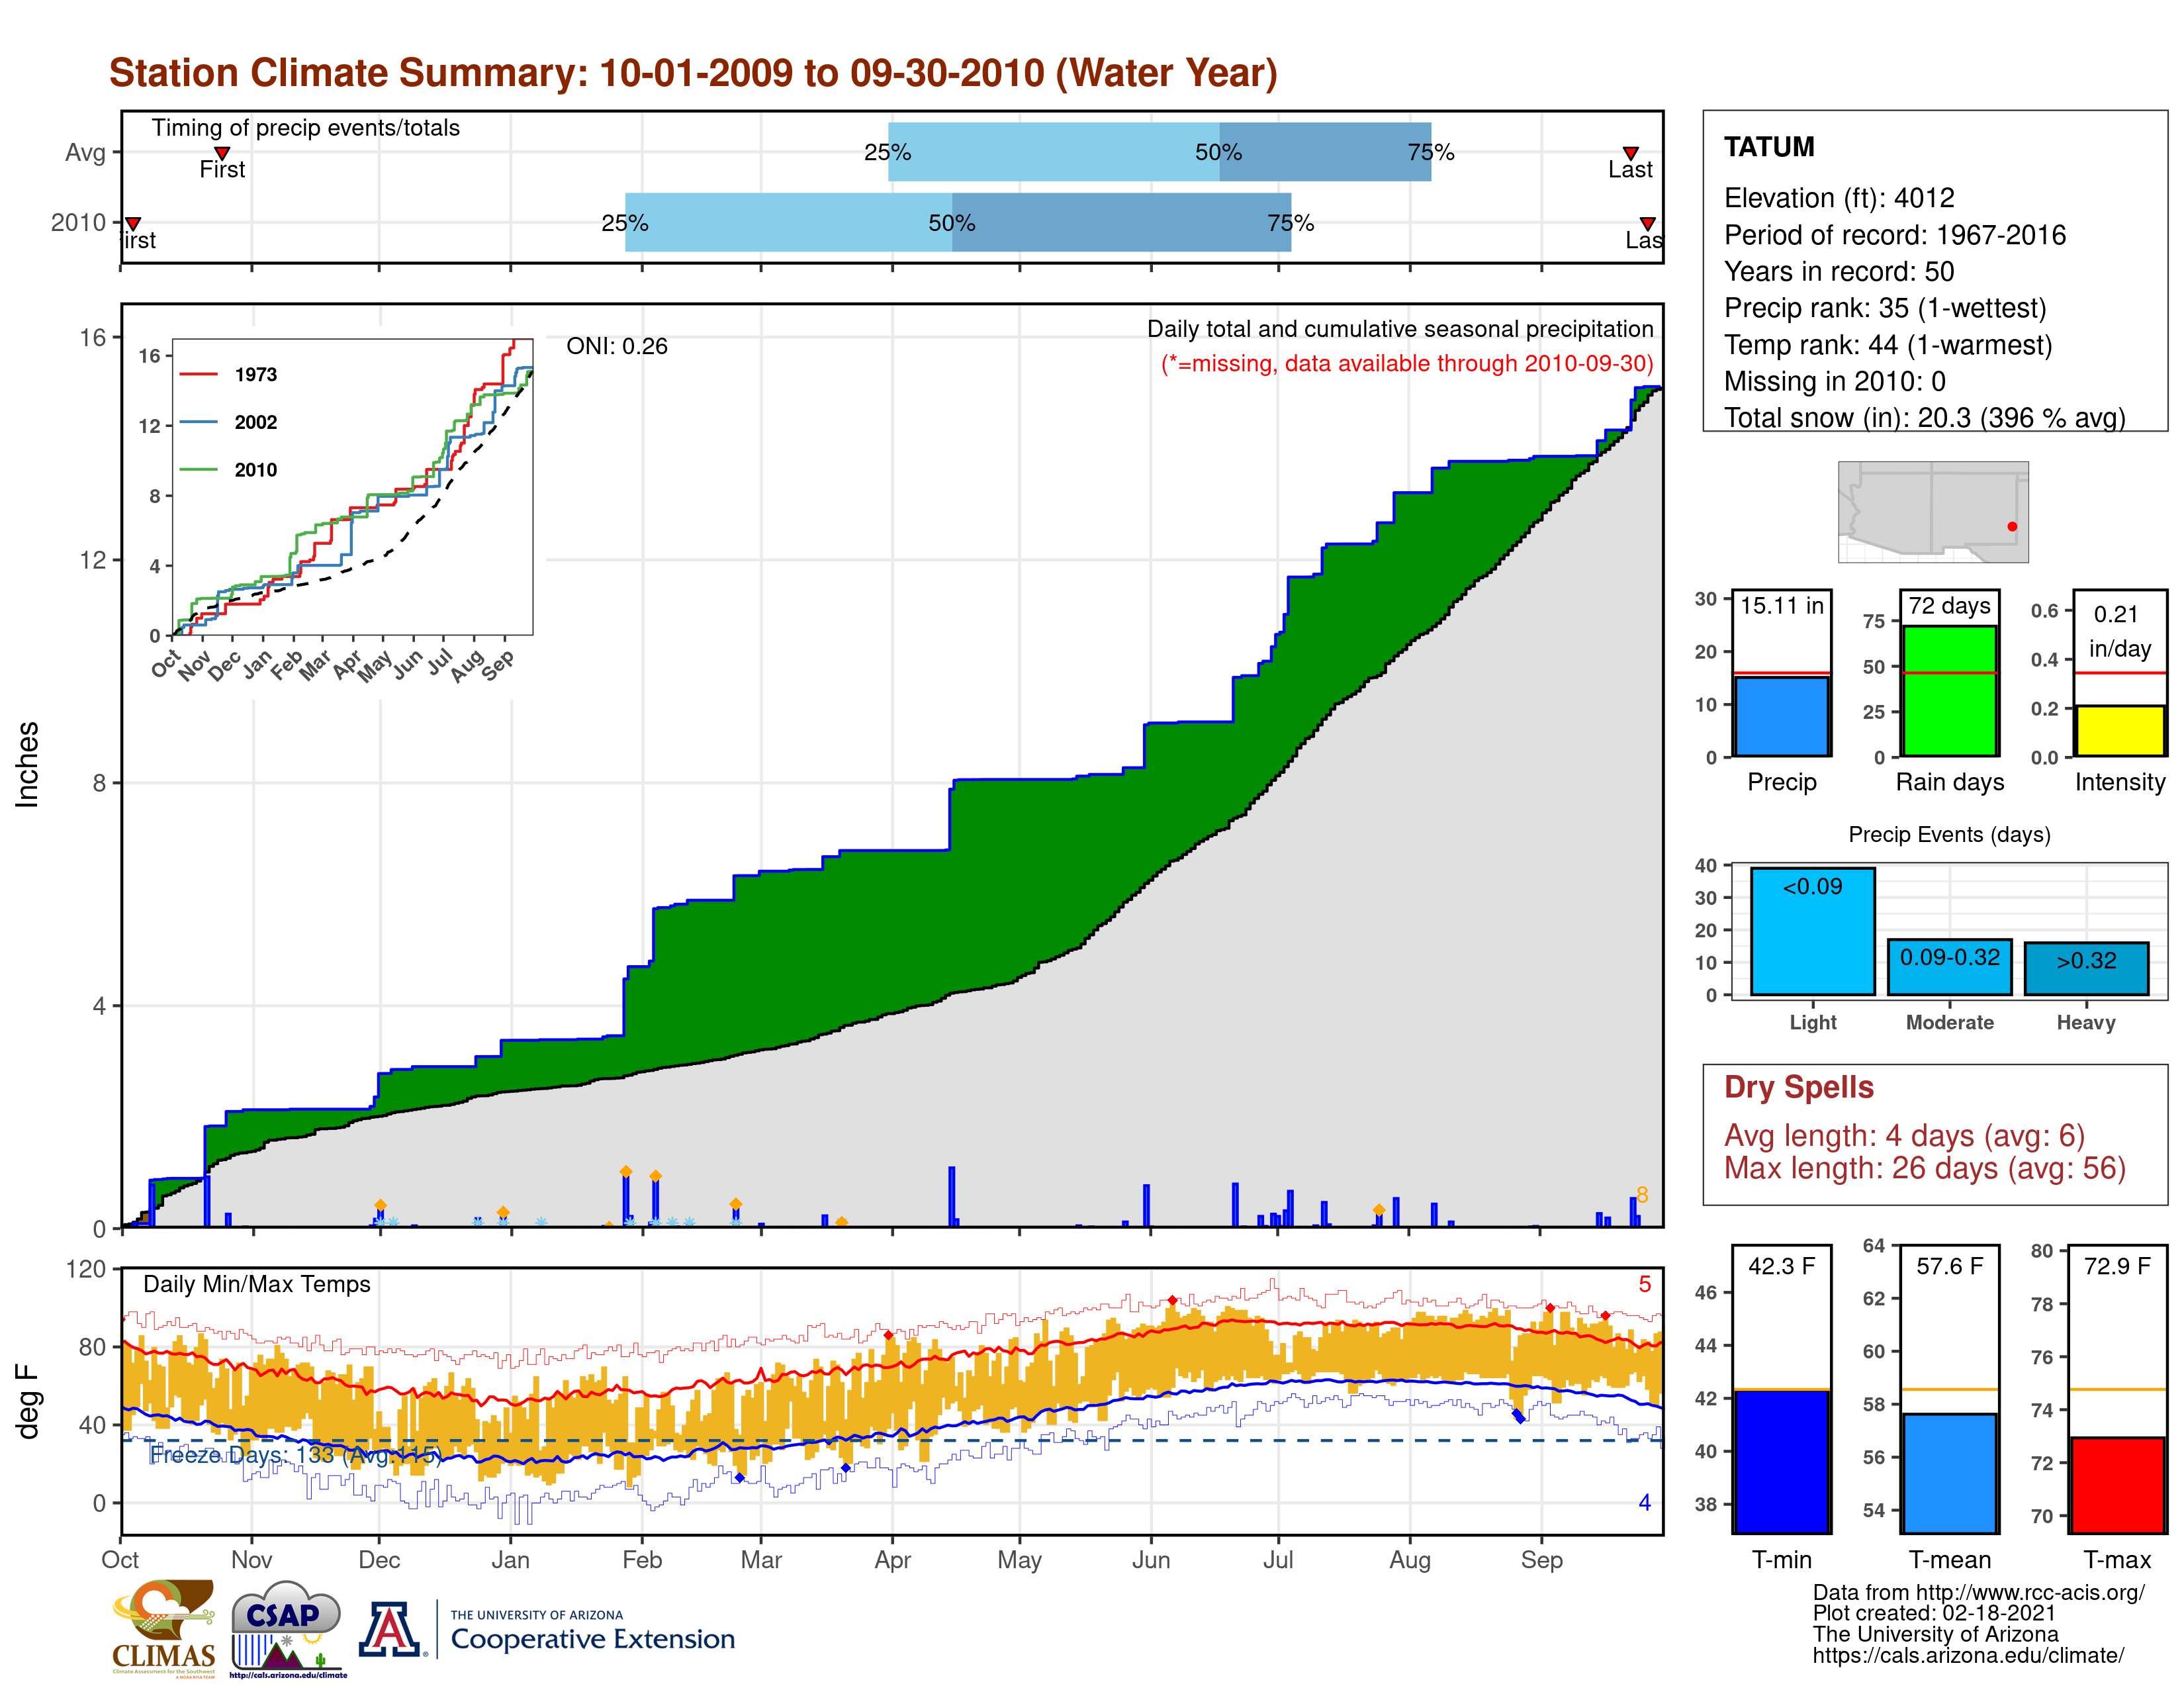Screen dimensions: 2184x1688
Task: Click the Avg row 50%-75% darker blue bar
Action: [x=1325, y=152]
